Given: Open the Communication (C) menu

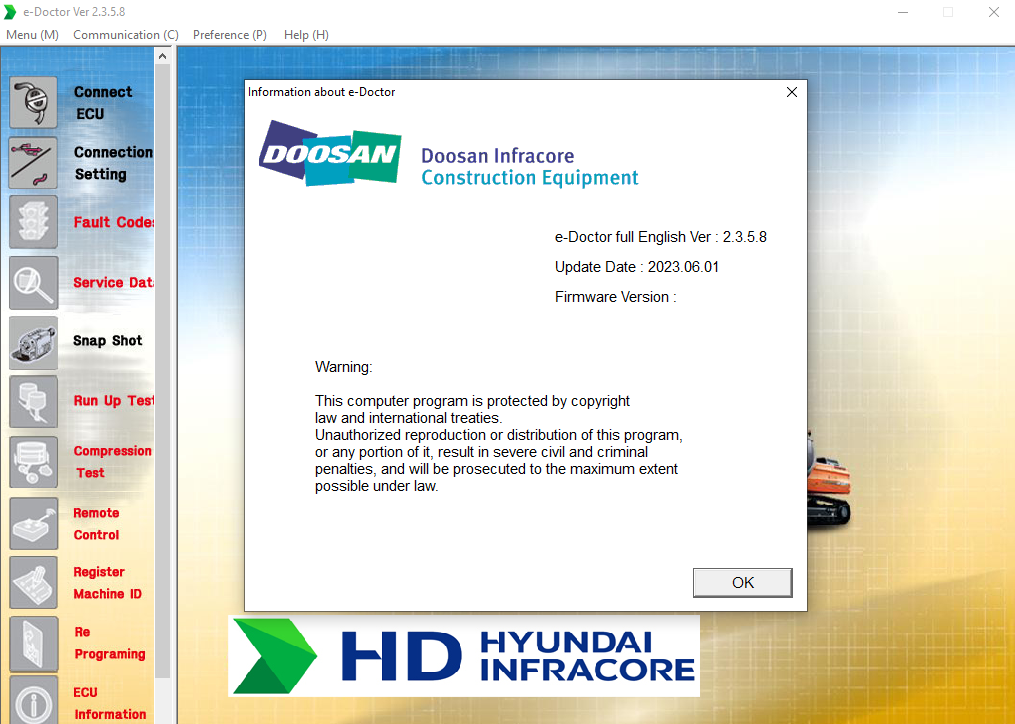Looking at the screenshot, I should [x=126, y=35].
